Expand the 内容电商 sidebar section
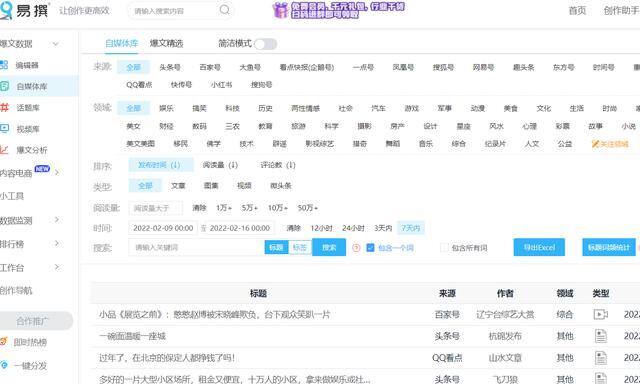640x384 pixels. pos(57,173)
